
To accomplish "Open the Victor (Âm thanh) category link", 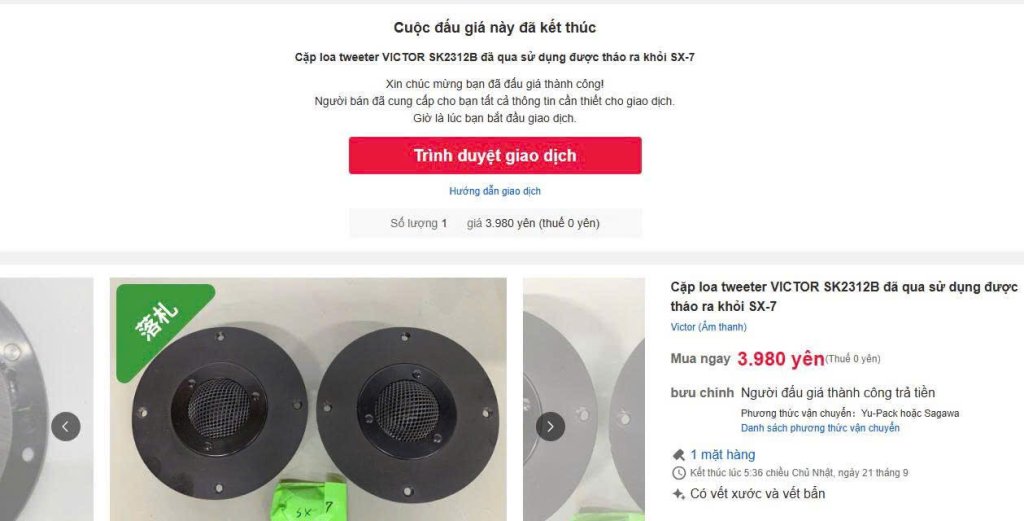I will click(x=709, y=327).
